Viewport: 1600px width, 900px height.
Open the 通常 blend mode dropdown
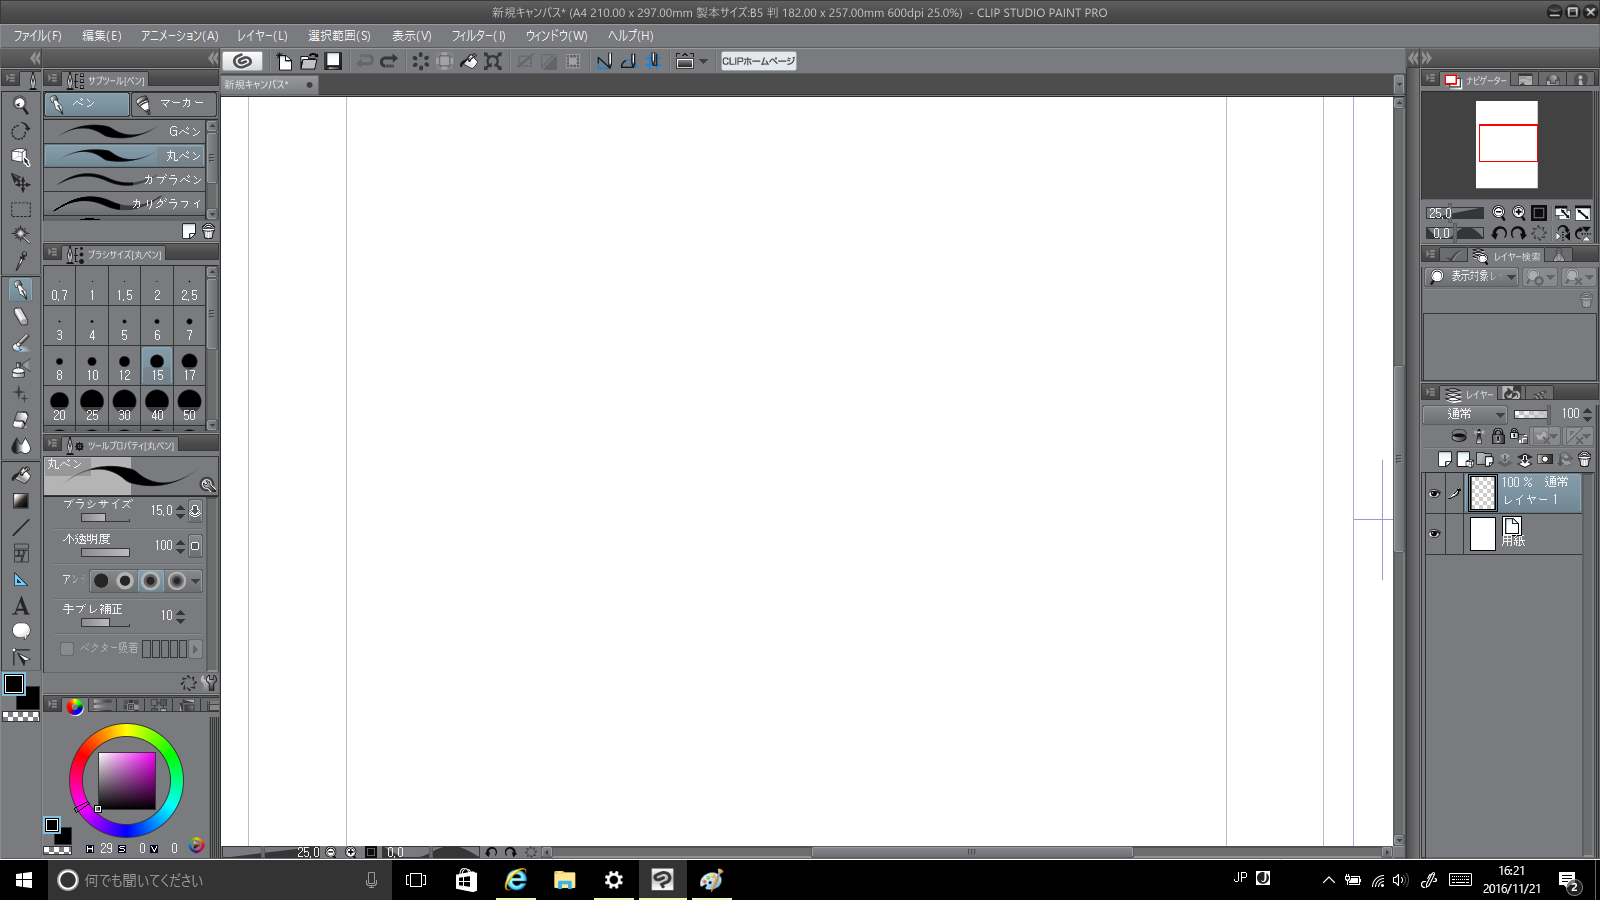(x=1465, y=414)
